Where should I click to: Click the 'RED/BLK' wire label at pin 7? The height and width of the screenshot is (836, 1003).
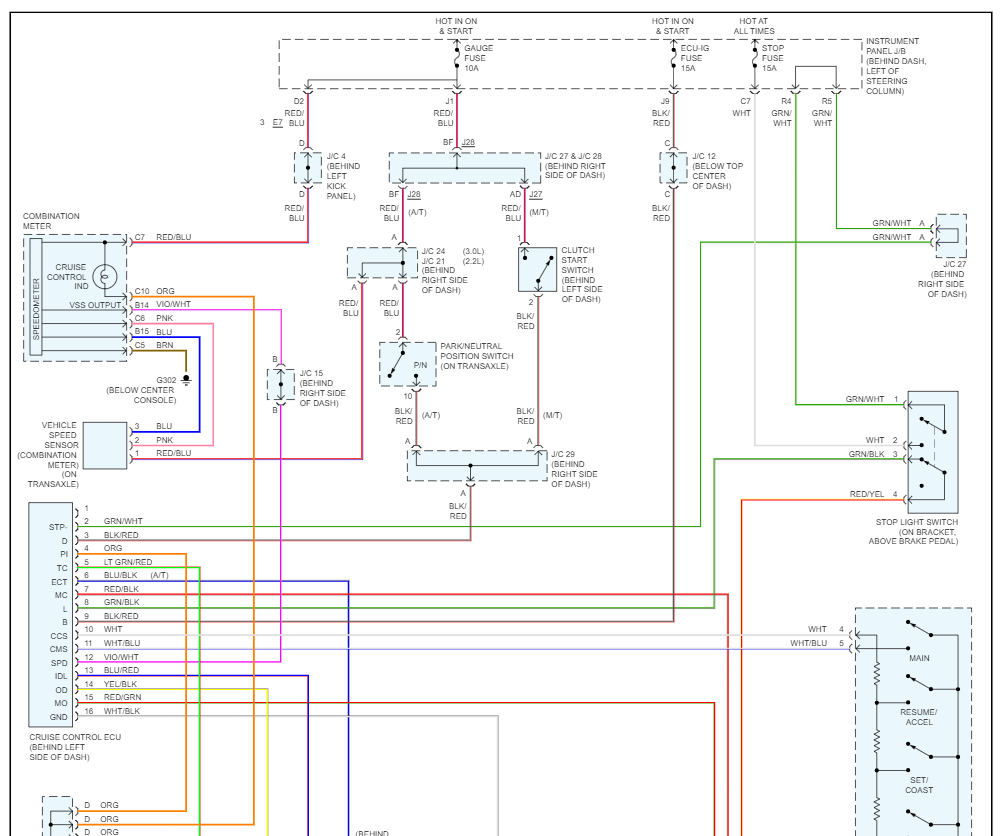(x=122, y=589)
